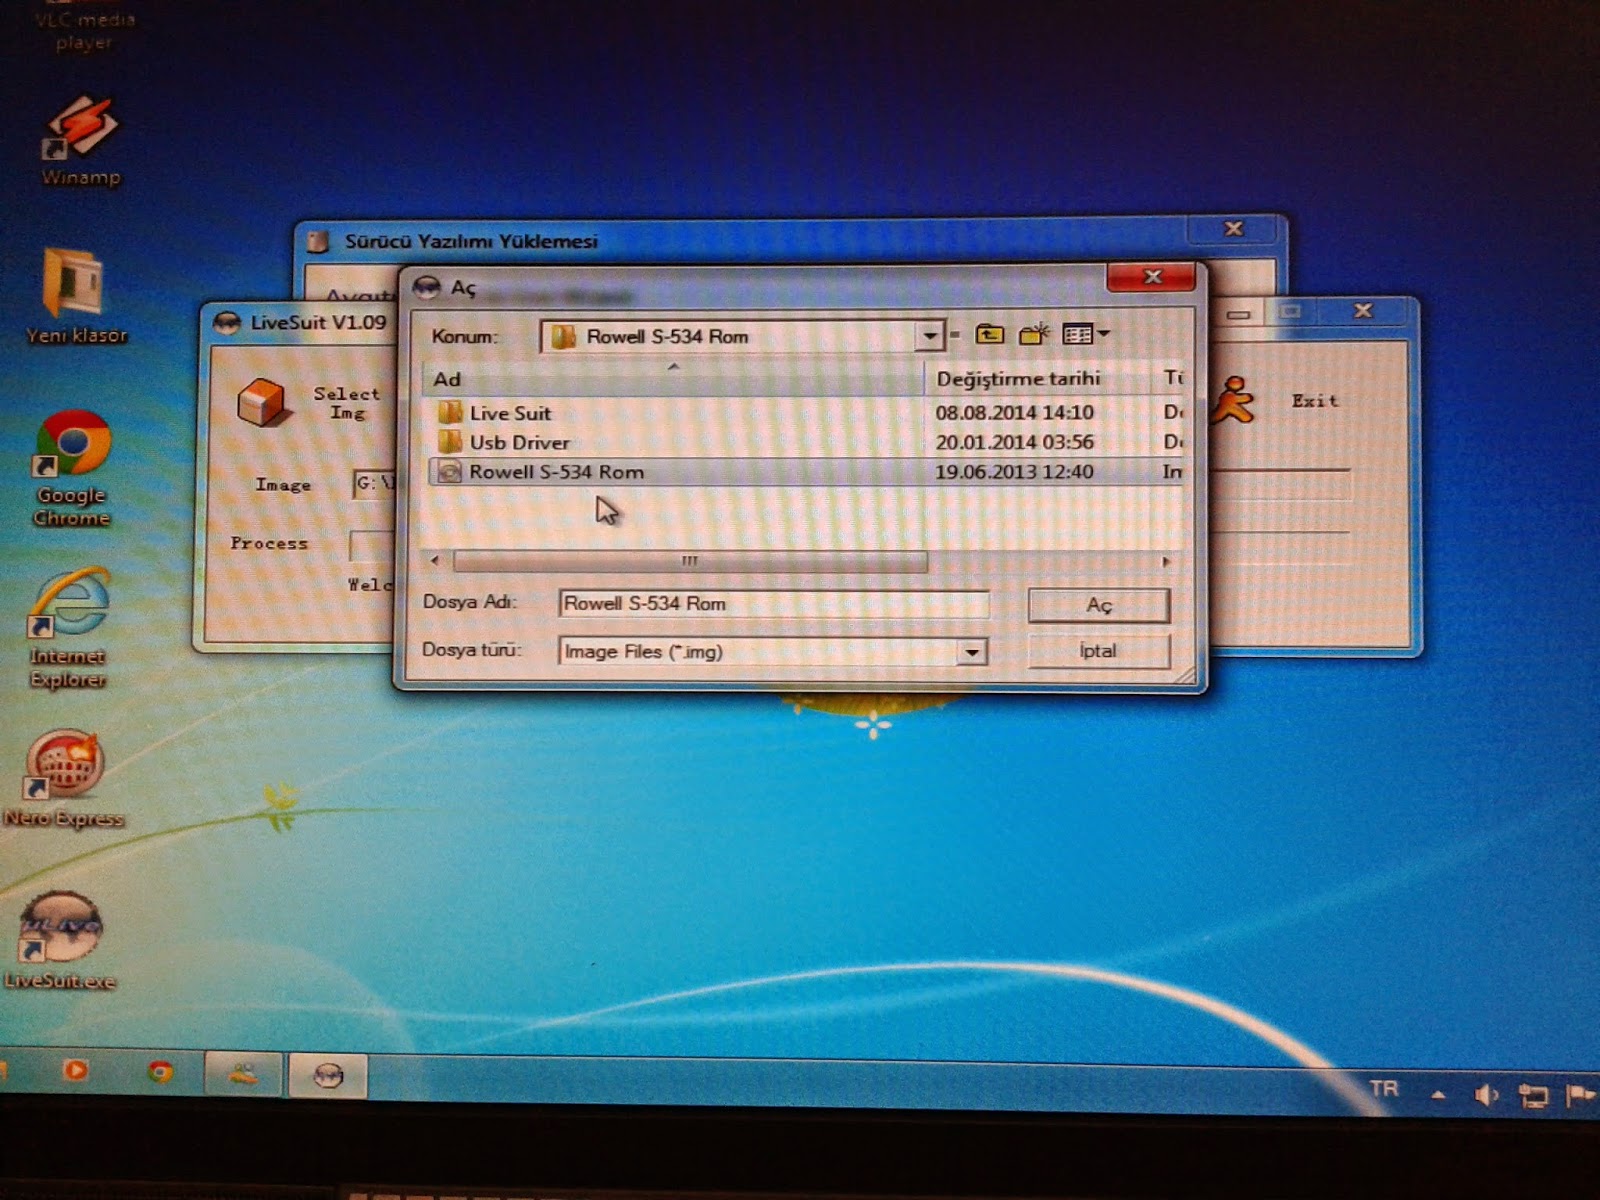Sort files by Ad column header
The width and height of the screenshot is (1600, 1200).
coord(674,379)
